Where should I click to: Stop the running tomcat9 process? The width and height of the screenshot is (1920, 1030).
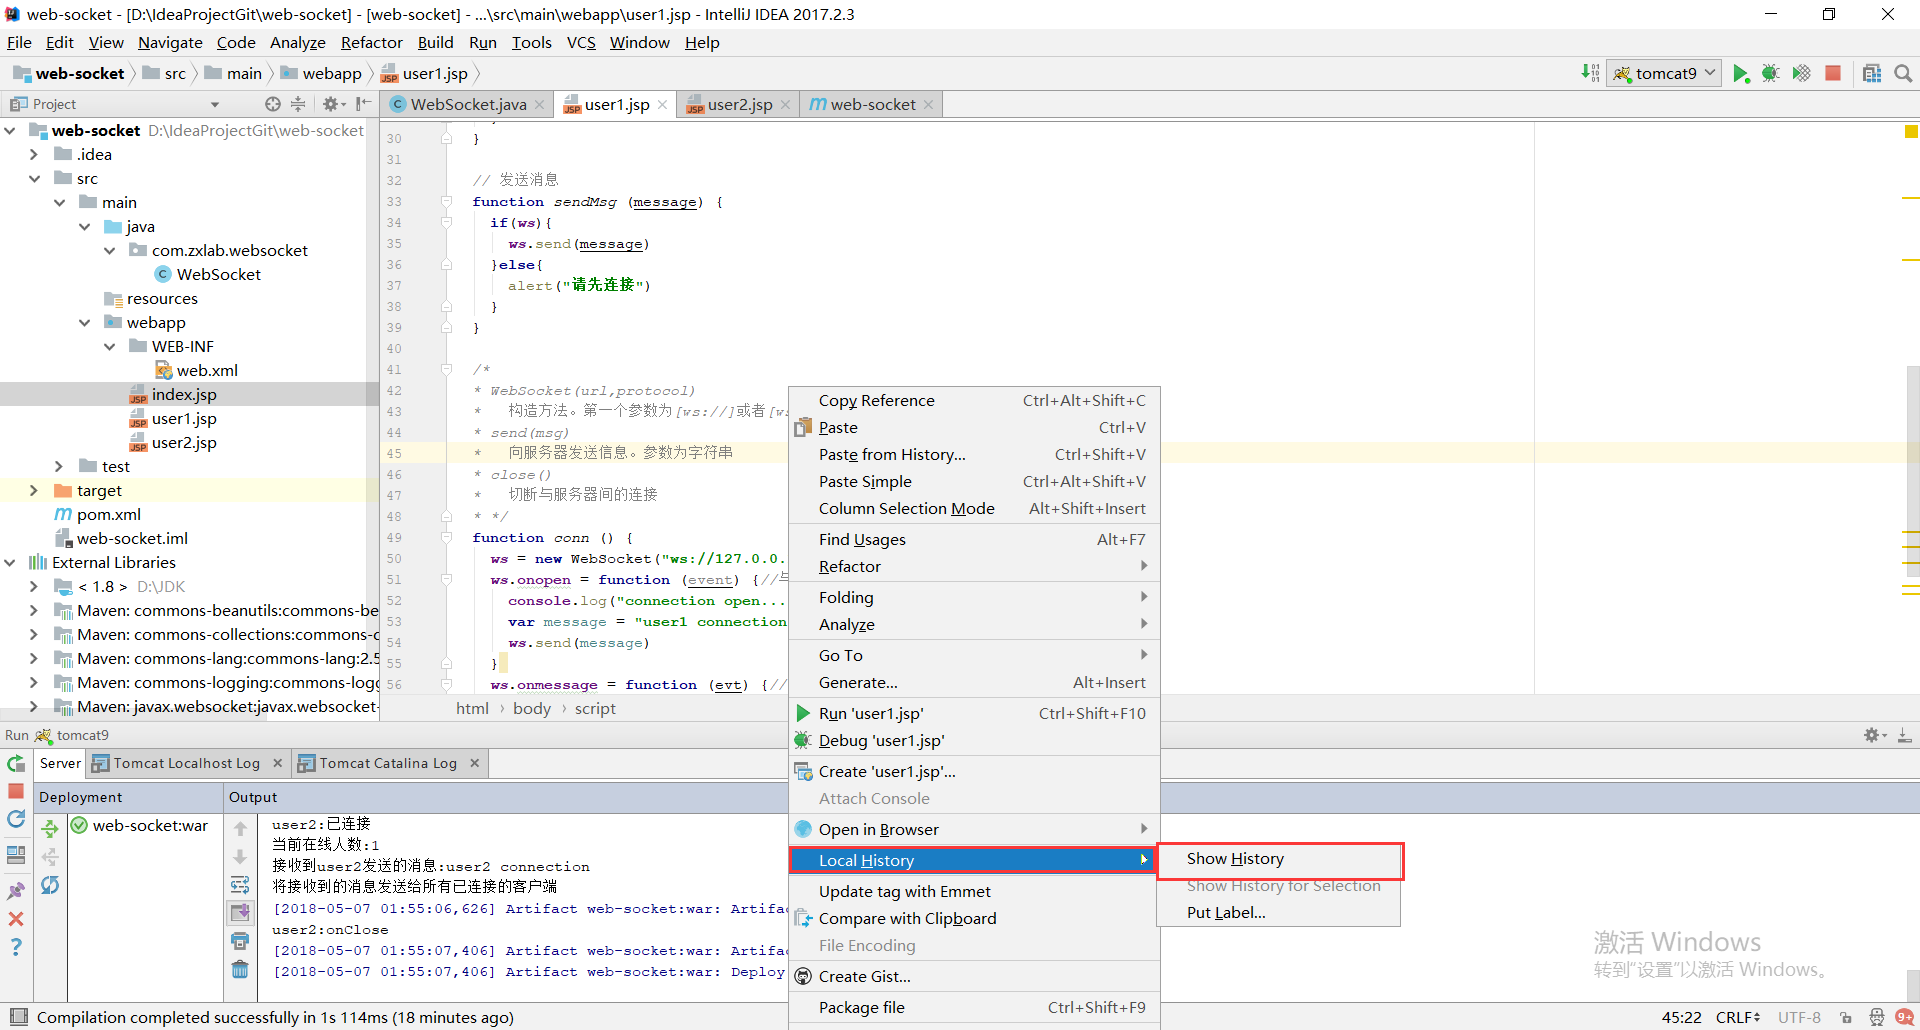pyautogui.click(x=1833, y=73)
